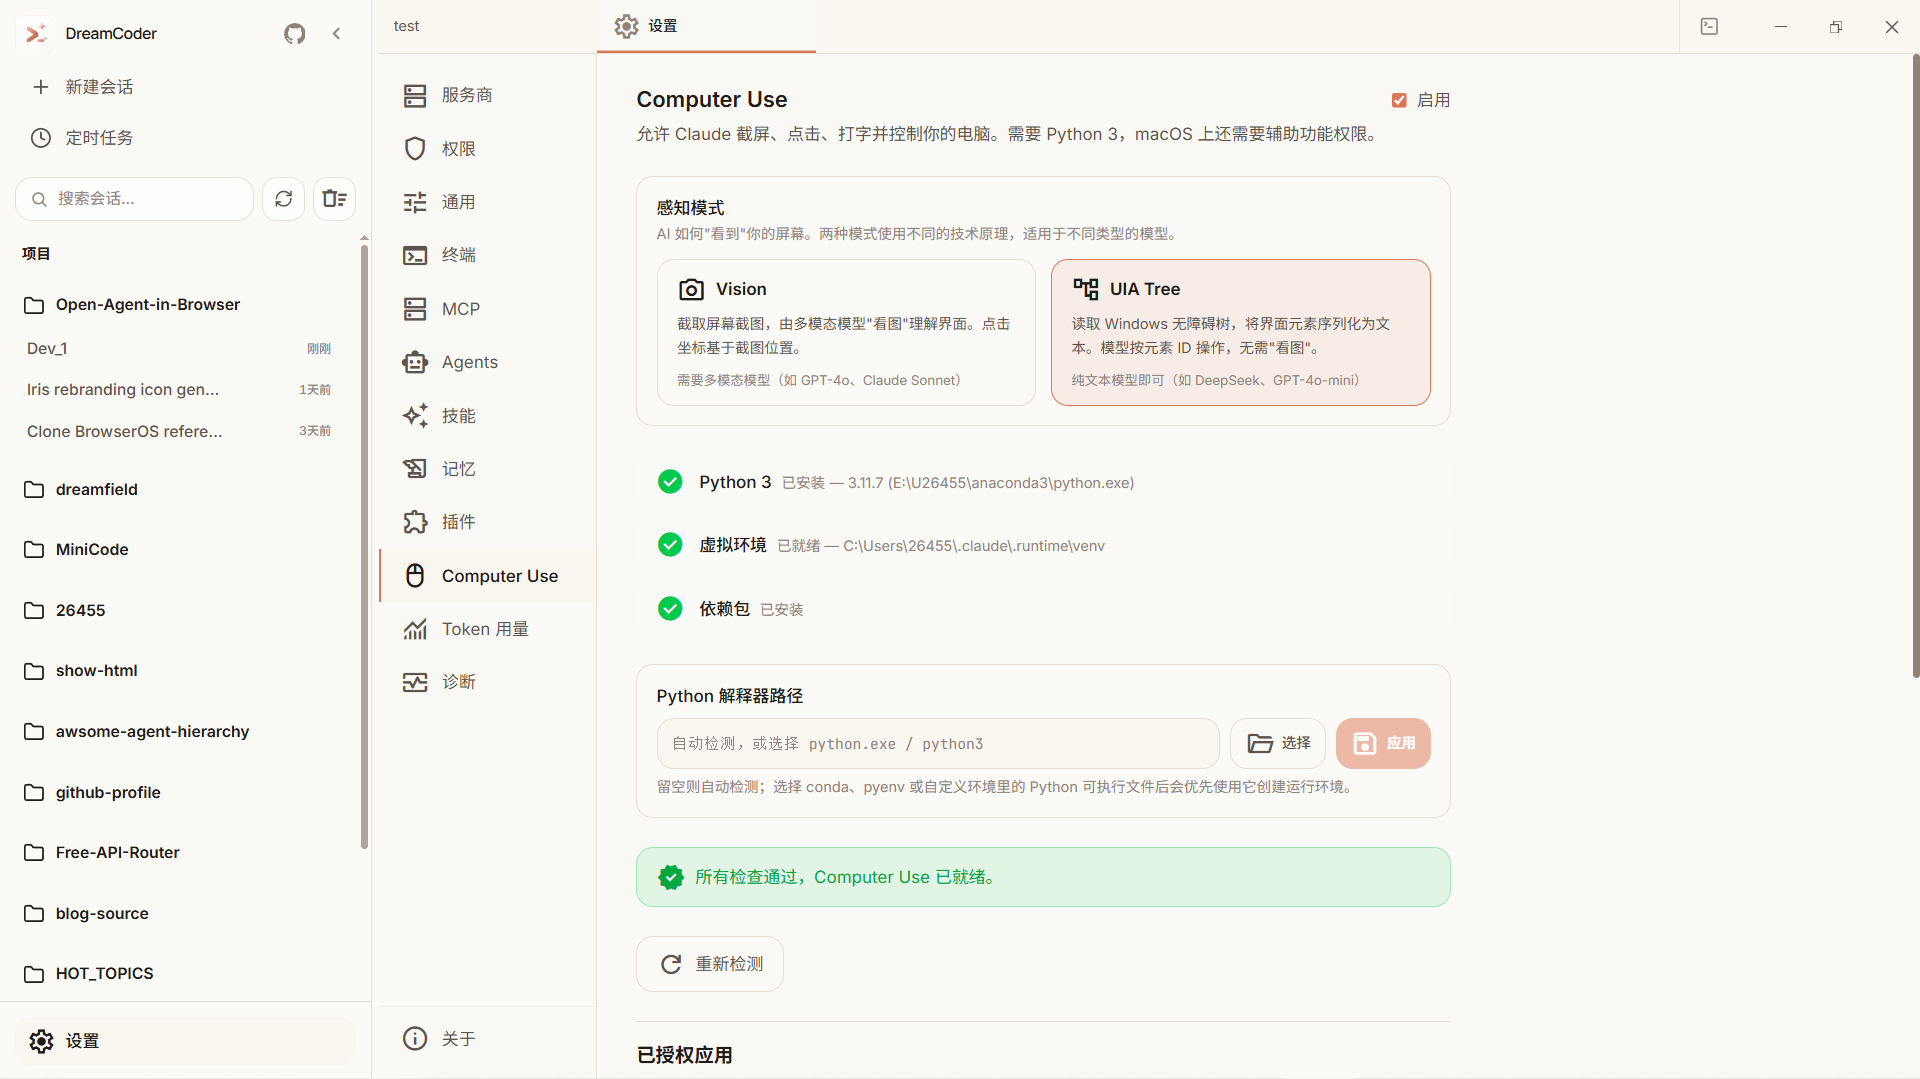Image resolution: width=1920 pixels, height=1079 pixels.
Task: Open 服务商 provider settings
Action: pyautogui.click(x=488, y=95)
